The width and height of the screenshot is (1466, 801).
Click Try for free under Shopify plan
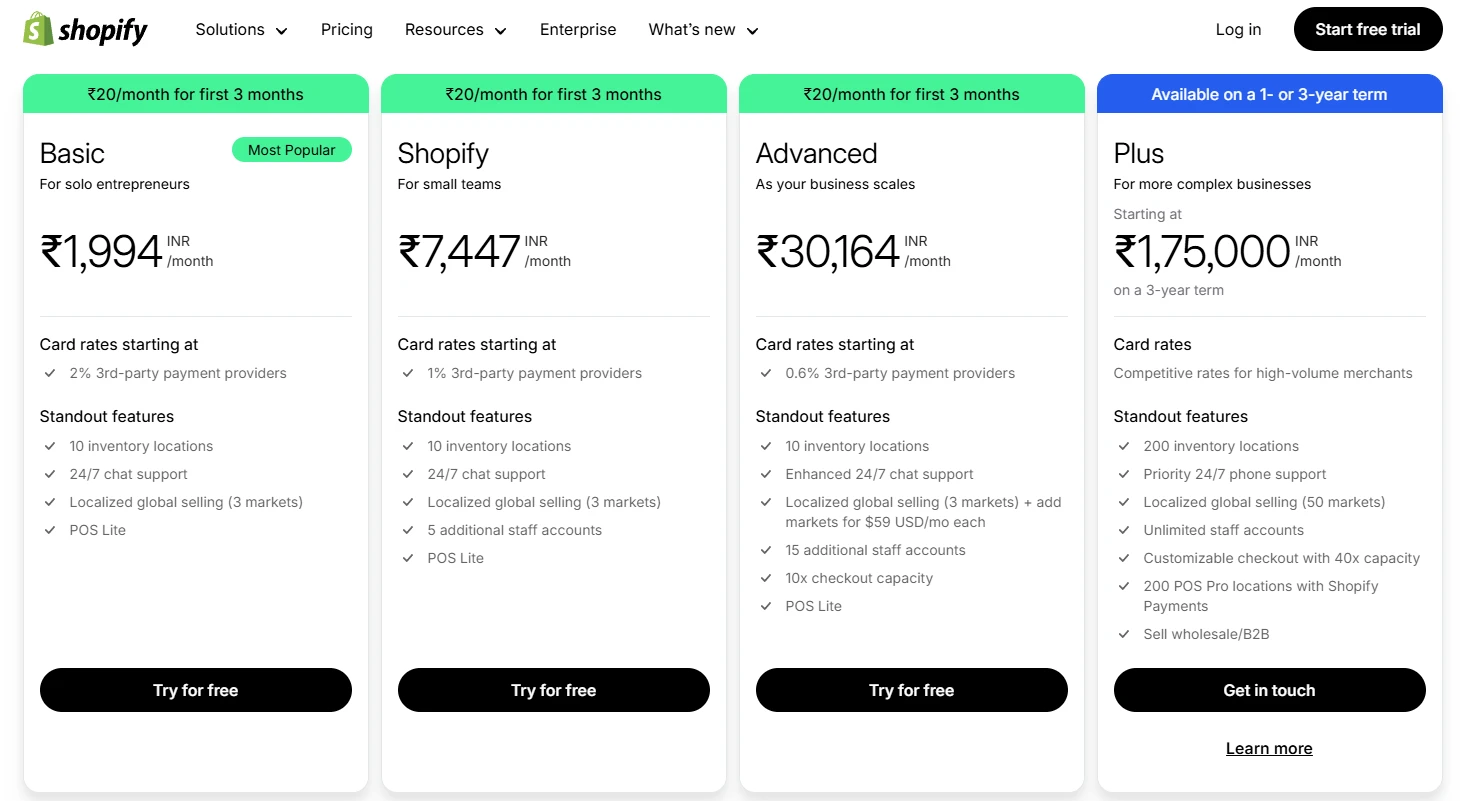click(554, 690)
